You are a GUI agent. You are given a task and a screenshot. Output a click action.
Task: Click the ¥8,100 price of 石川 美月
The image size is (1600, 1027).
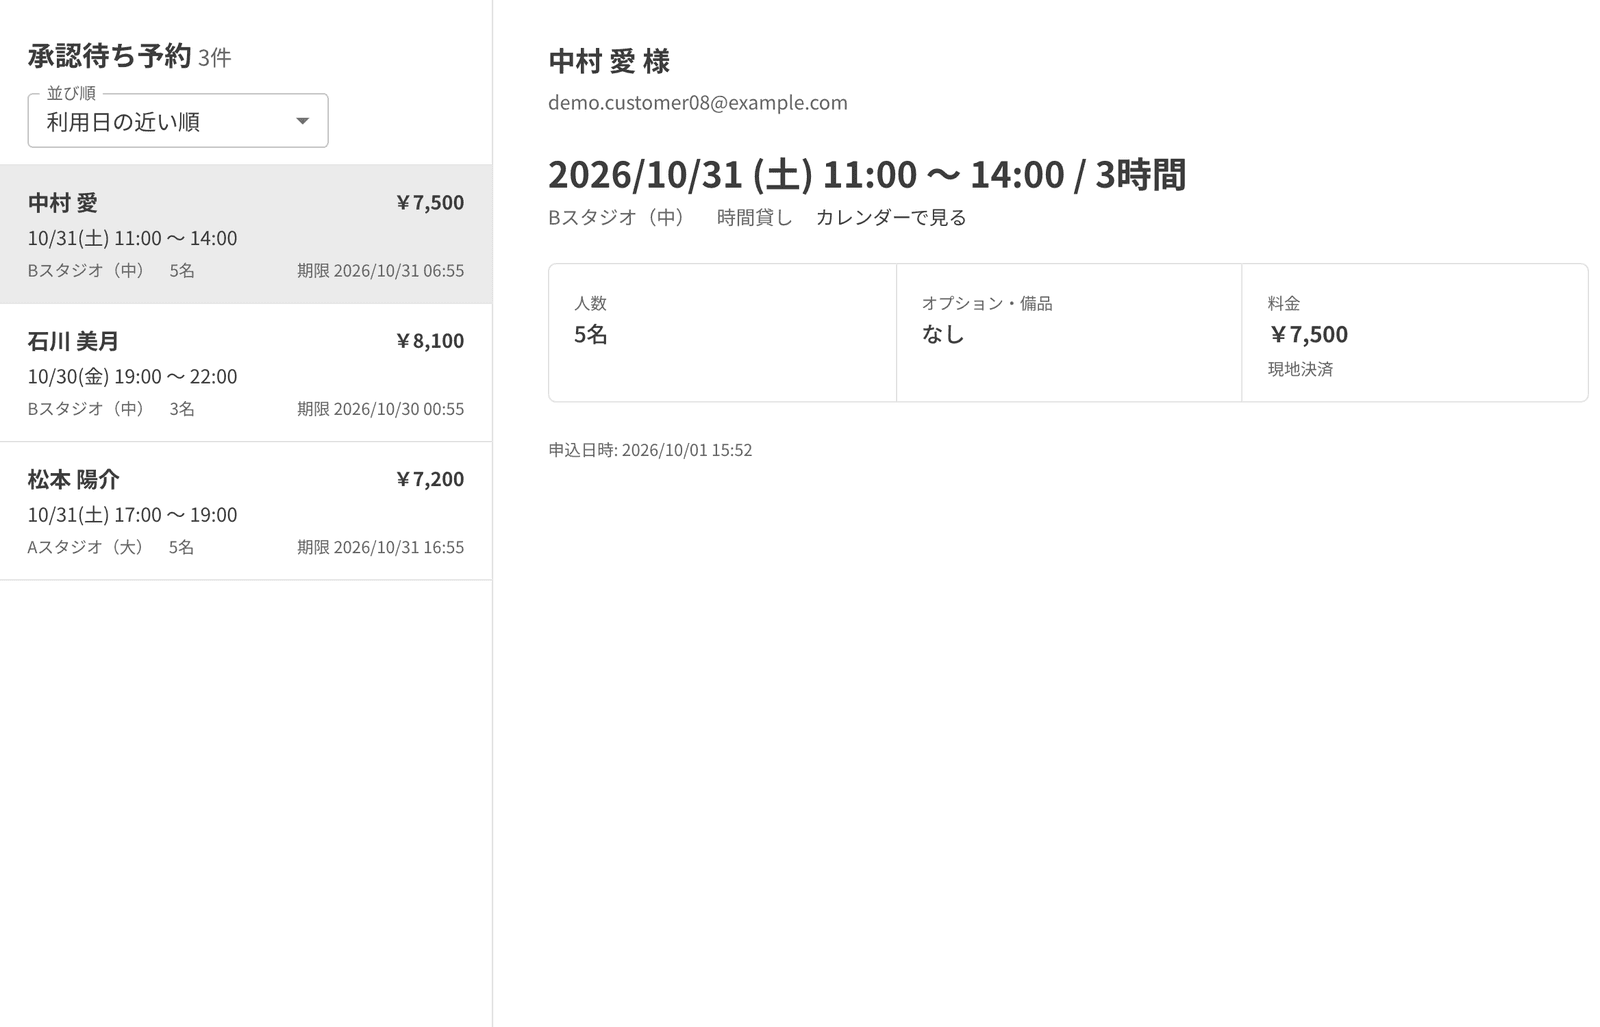[x=430, y=340]
